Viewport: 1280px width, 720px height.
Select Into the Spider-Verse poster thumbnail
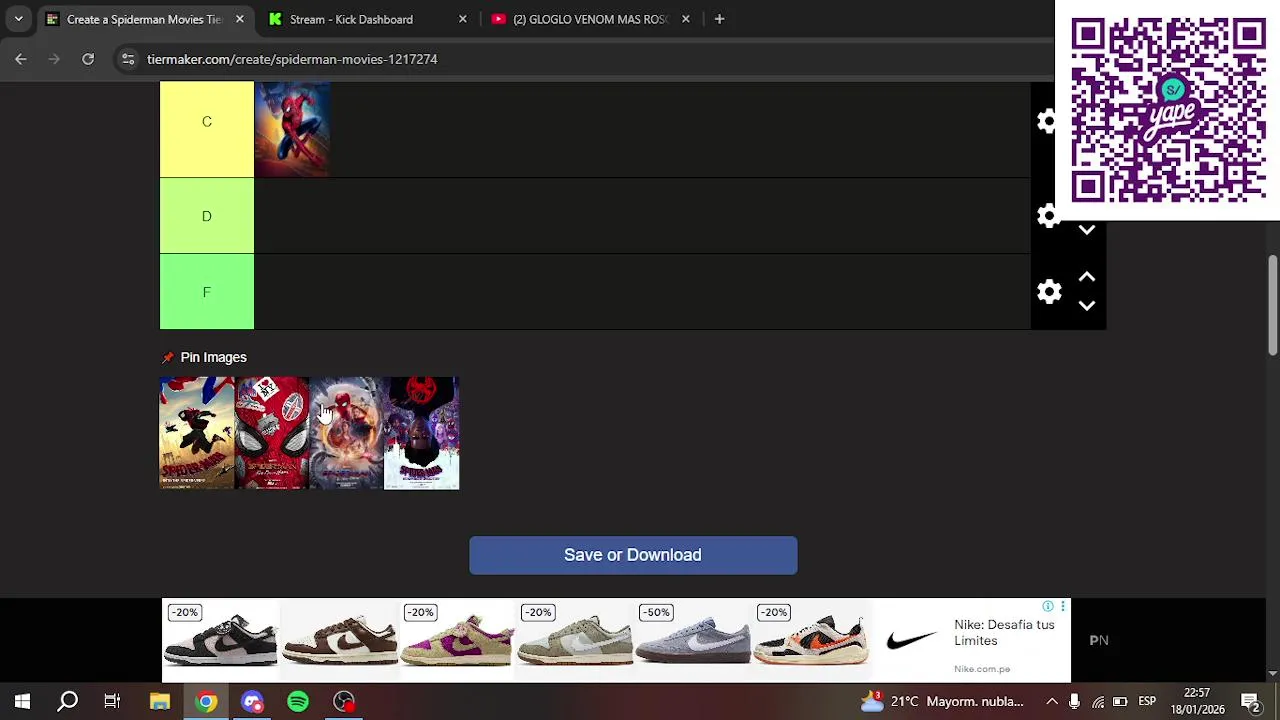click(197, 433)
